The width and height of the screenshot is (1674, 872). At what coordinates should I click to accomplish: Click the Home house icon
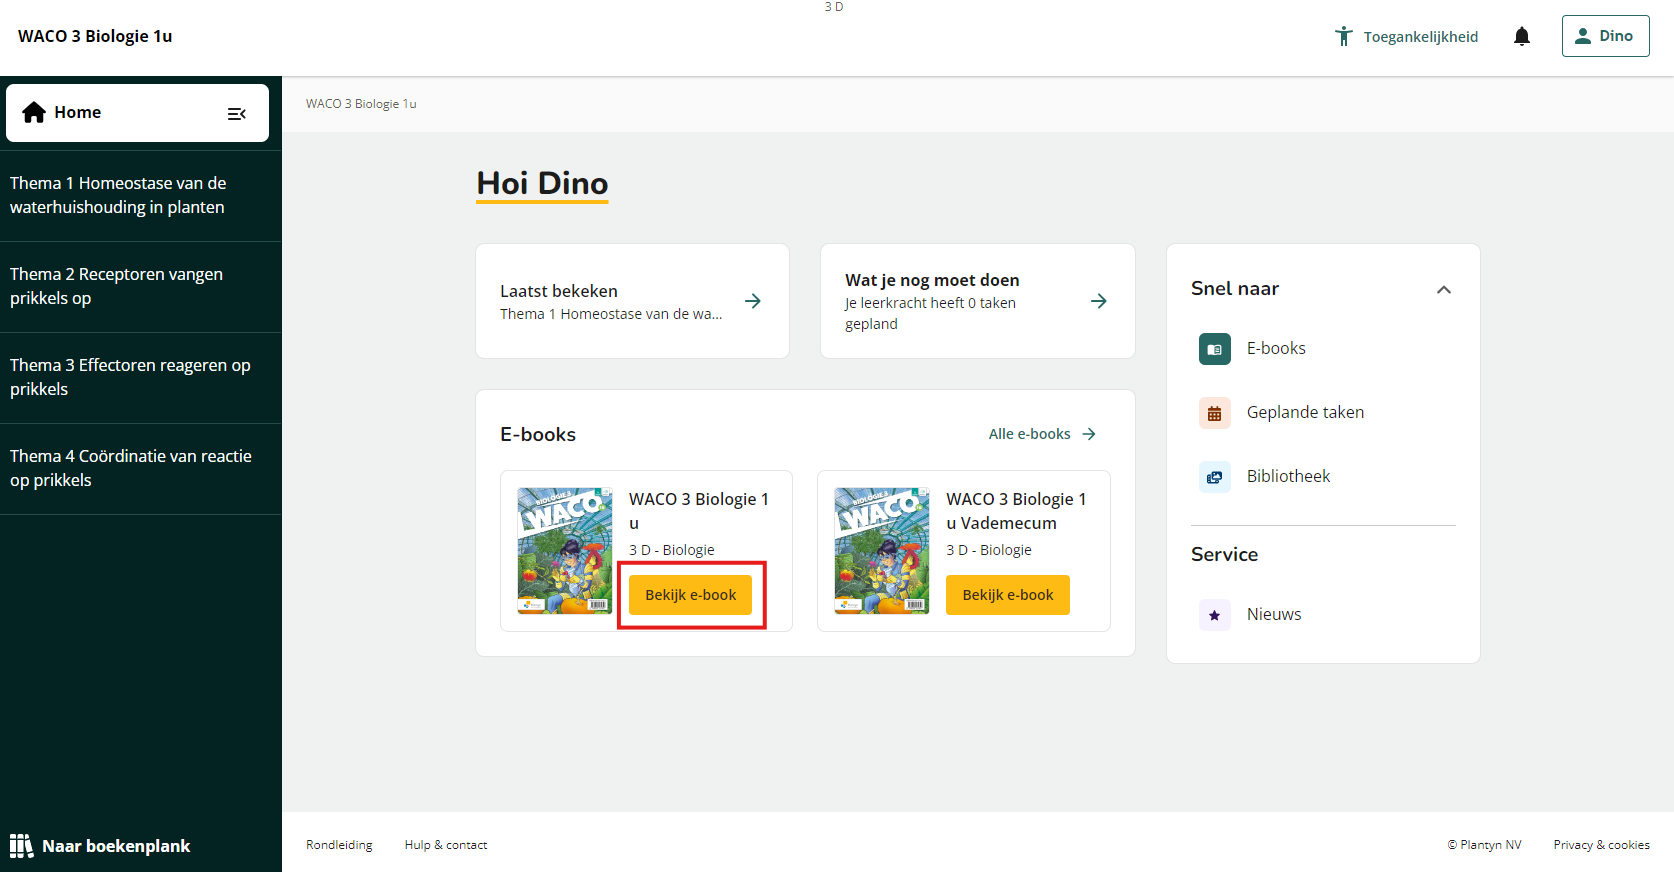pyautogui.click(x=34, y=112)
